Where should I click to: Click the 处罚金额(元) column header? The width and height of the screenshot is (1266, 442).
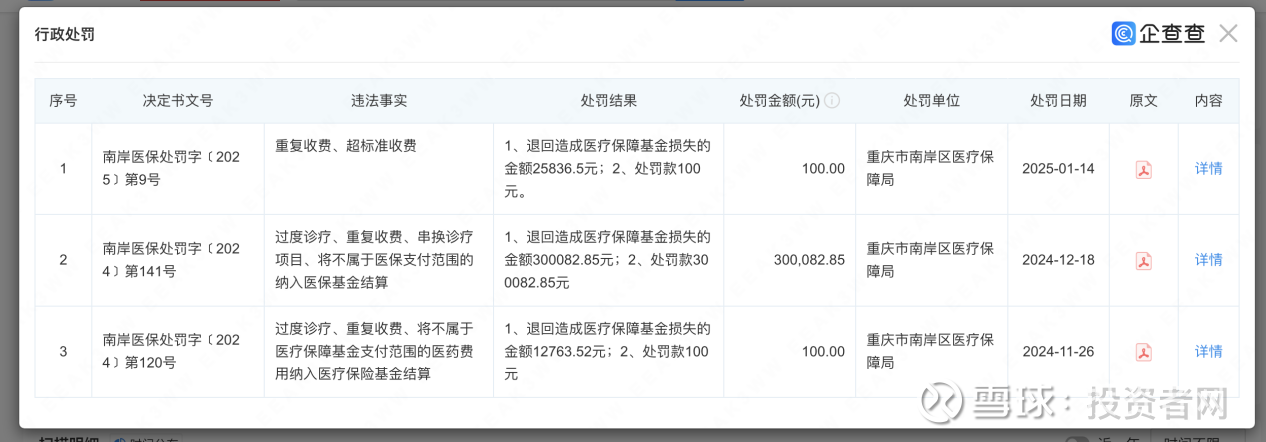click(779, 101)
